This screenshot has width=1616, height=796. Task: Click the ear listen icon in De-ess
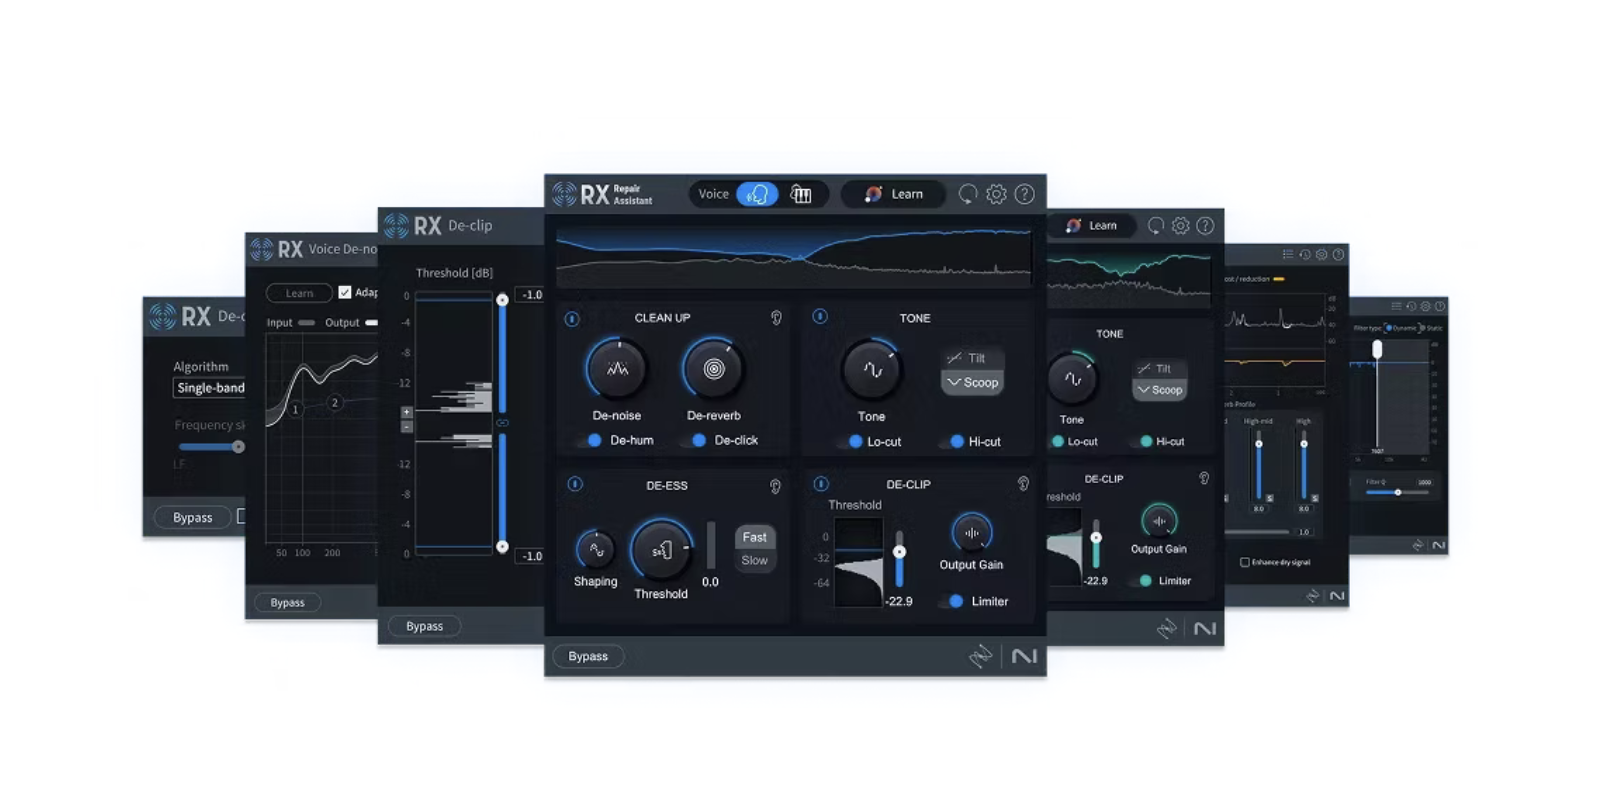pyautogui.click(x=775, y=486)
